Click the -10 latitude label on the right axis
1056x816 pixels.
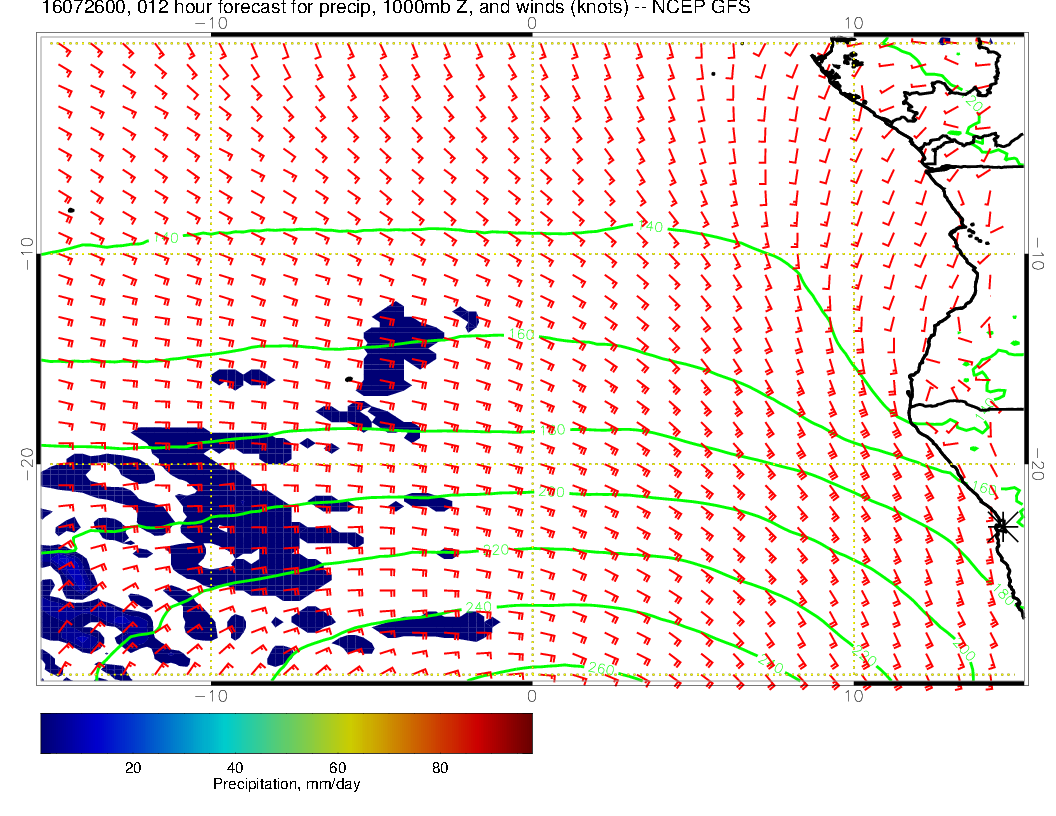point(1039,253)
